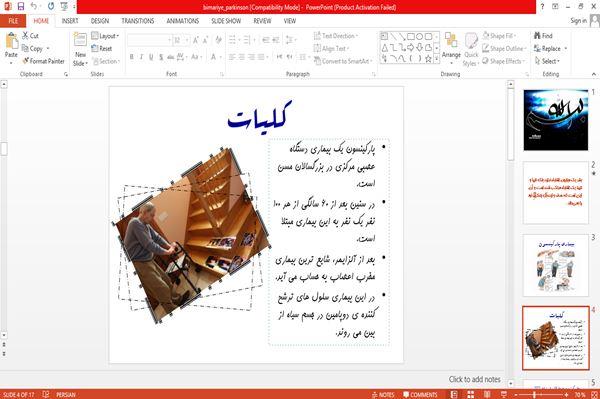Screen dimensions: 600x399
Task: Click Sign in link
Action: (x=578, y=21)
